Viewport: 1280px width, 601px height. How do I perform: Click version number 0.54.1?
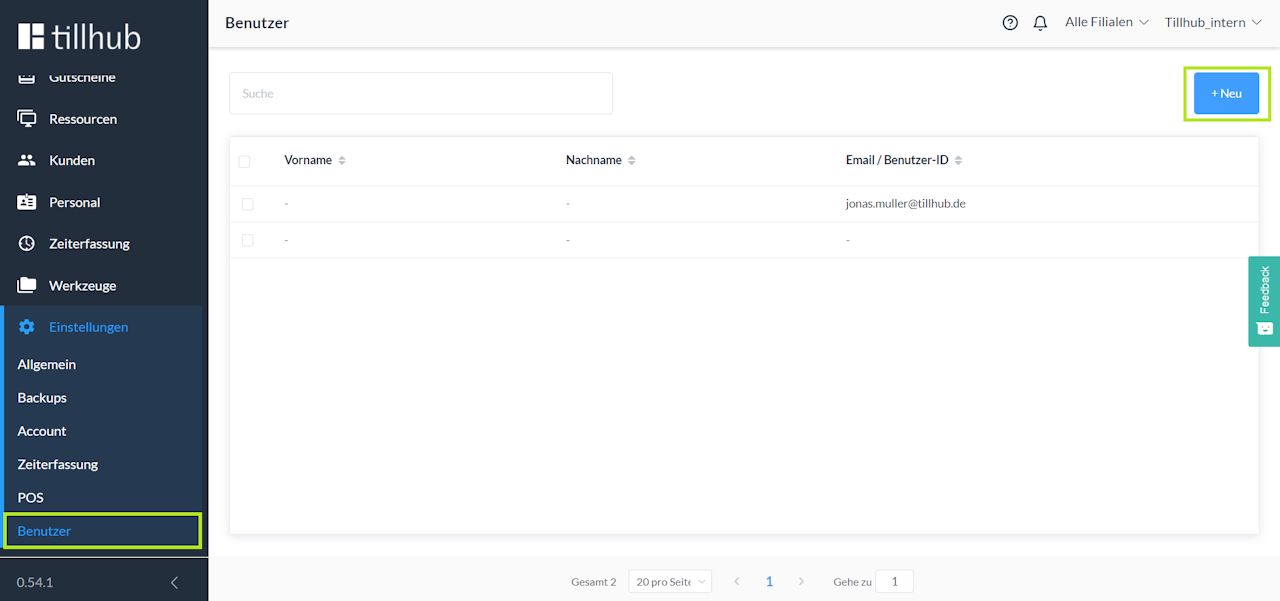(35, 581)
